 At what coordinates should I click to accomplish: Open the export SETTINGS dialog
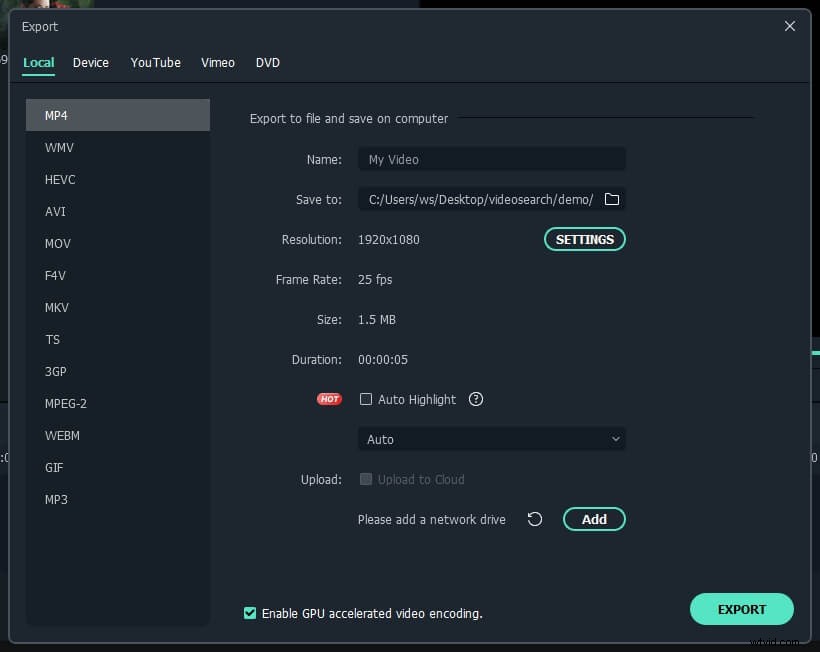click(584, 239)
